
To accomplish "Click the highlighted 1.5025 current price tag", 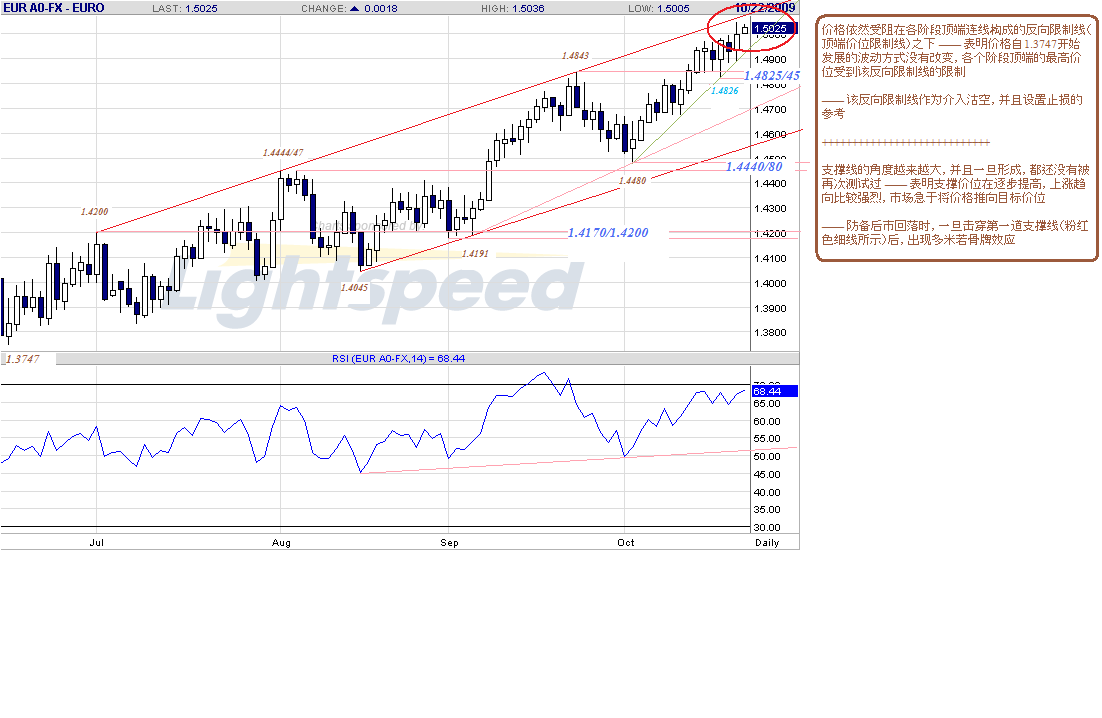I will [774, 29].
